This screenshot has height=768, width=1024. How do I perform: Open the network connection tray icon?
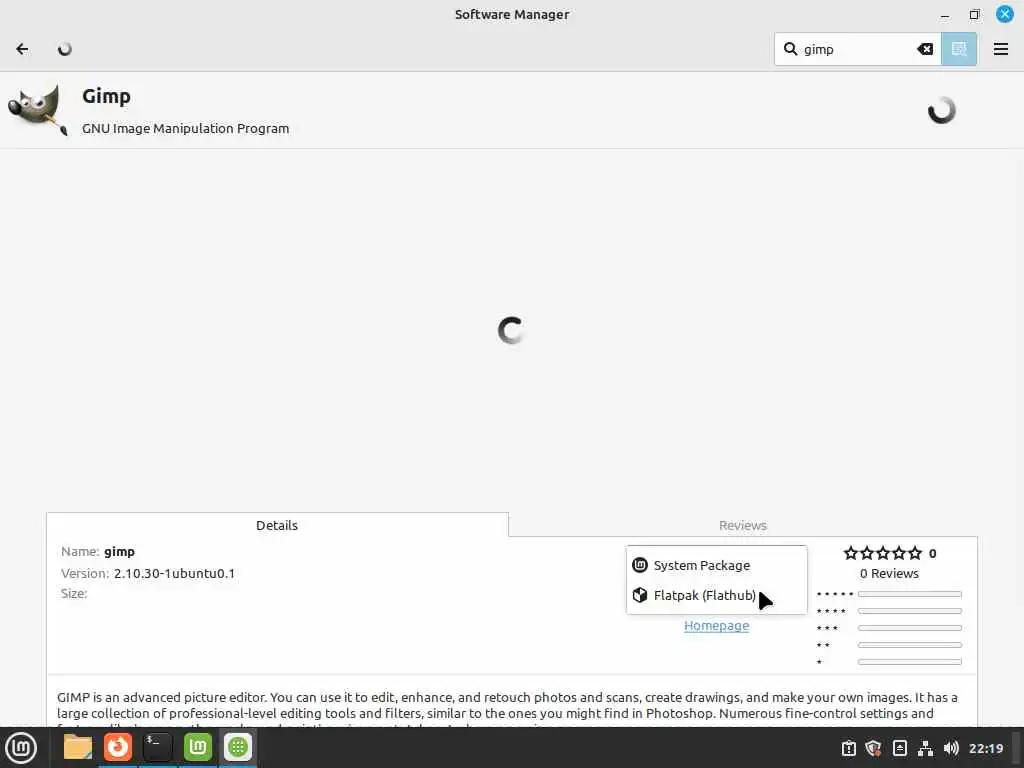tap(925, 748)
